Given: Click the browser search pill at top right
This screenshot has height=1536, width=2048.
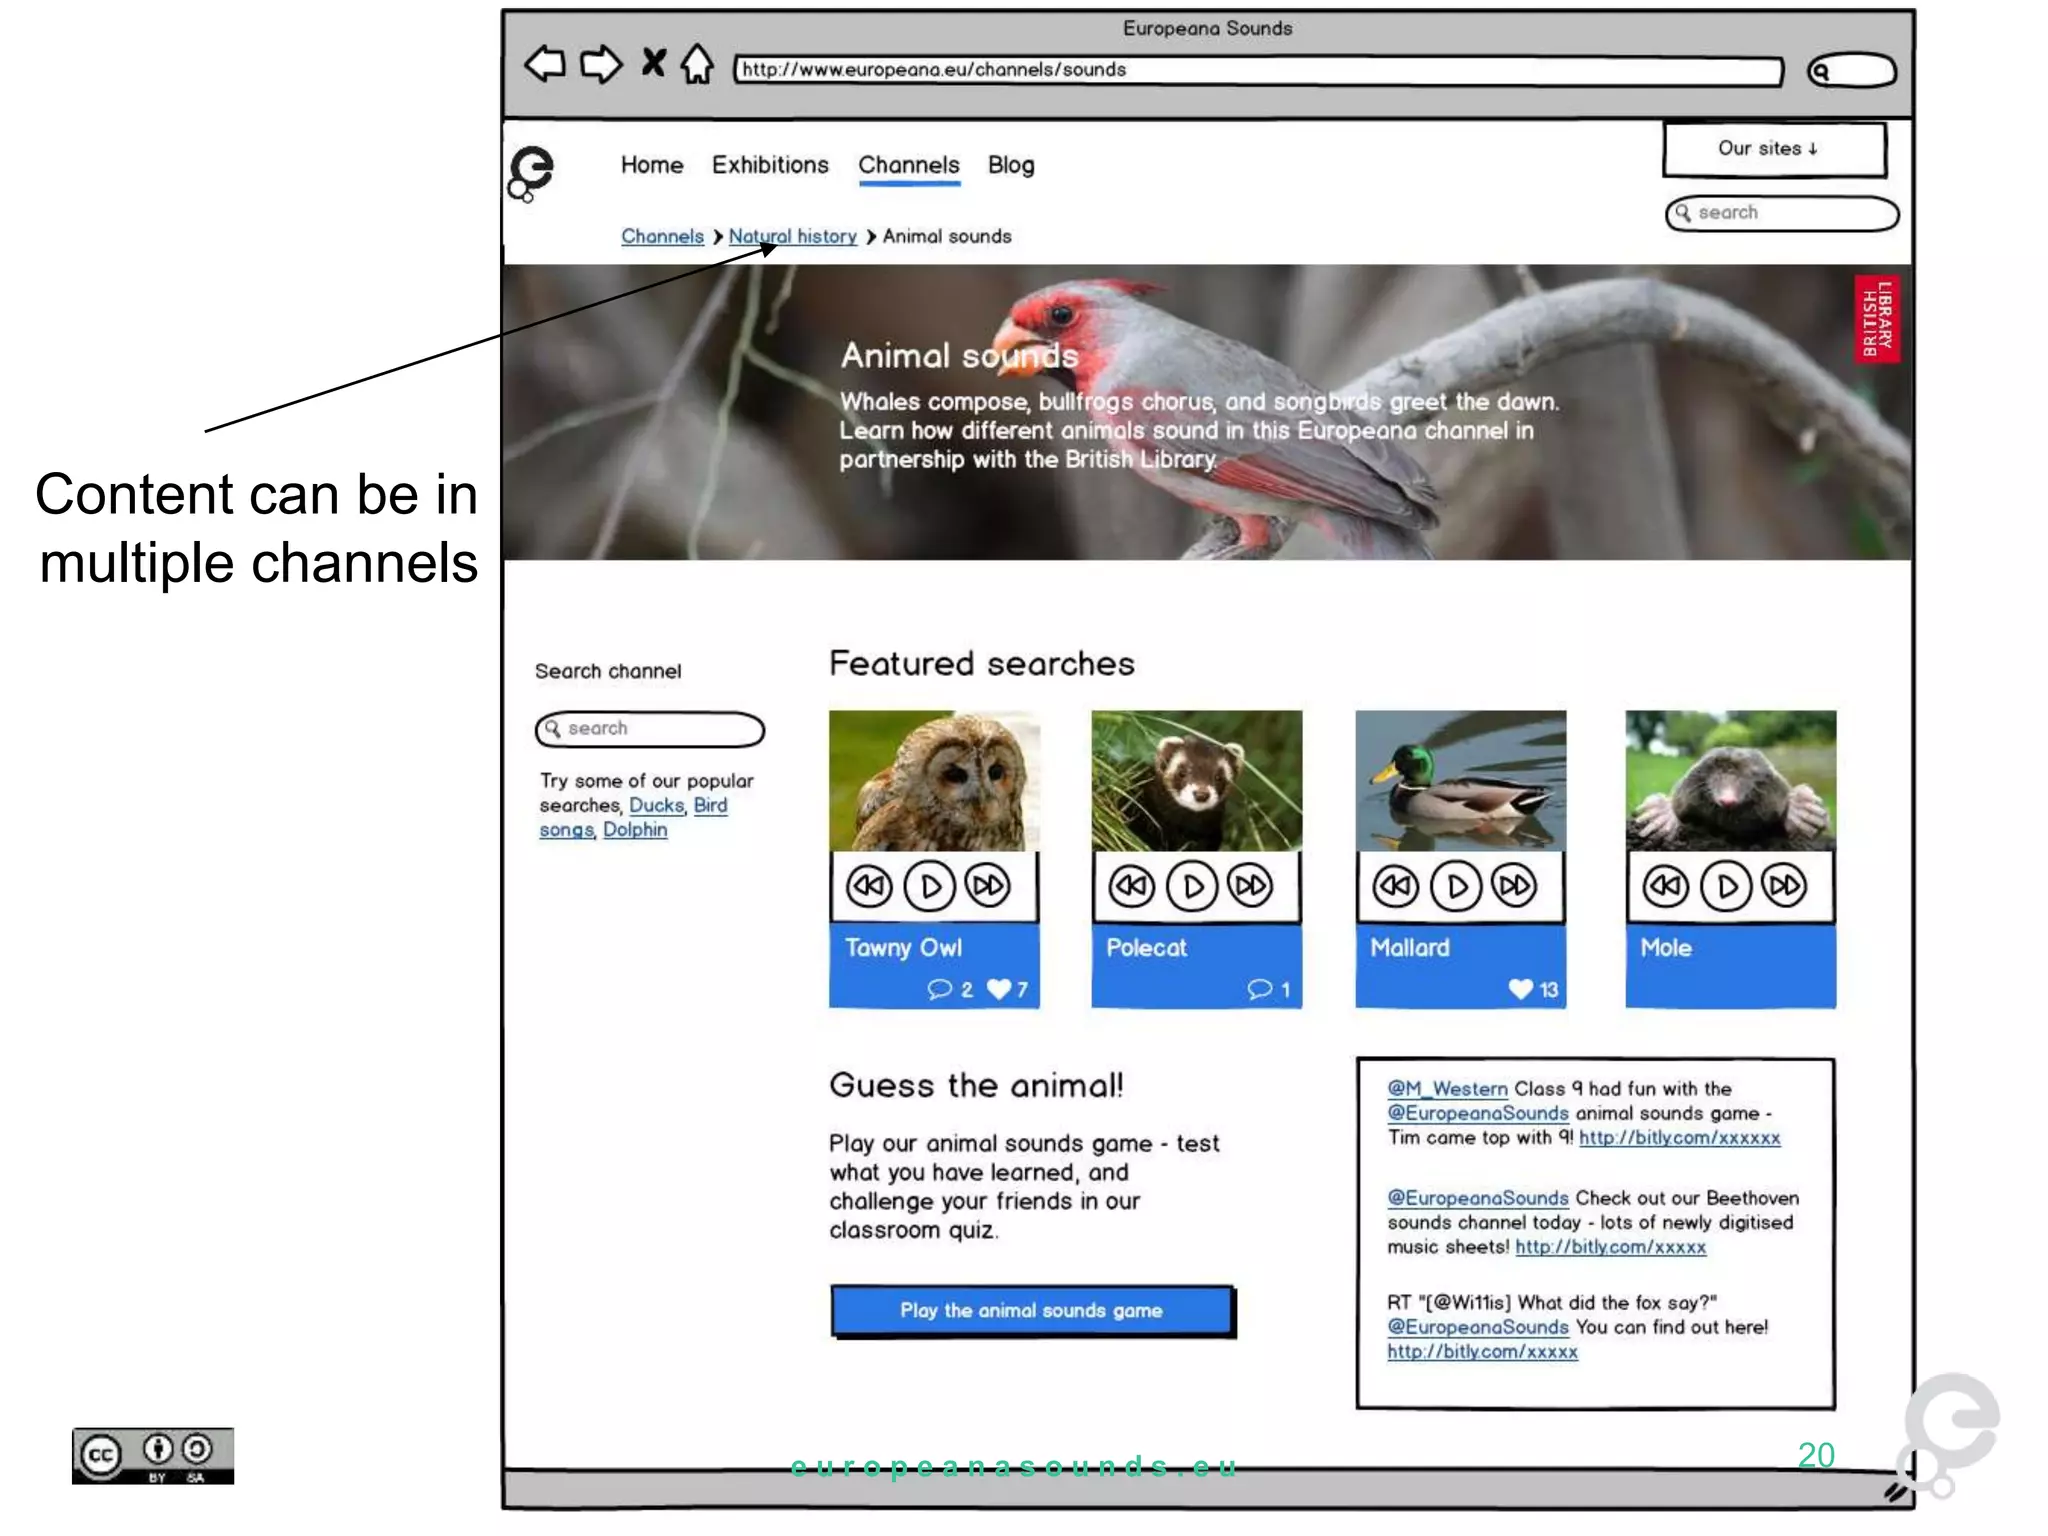Looking at the screenshot, I should [1852, 71].
